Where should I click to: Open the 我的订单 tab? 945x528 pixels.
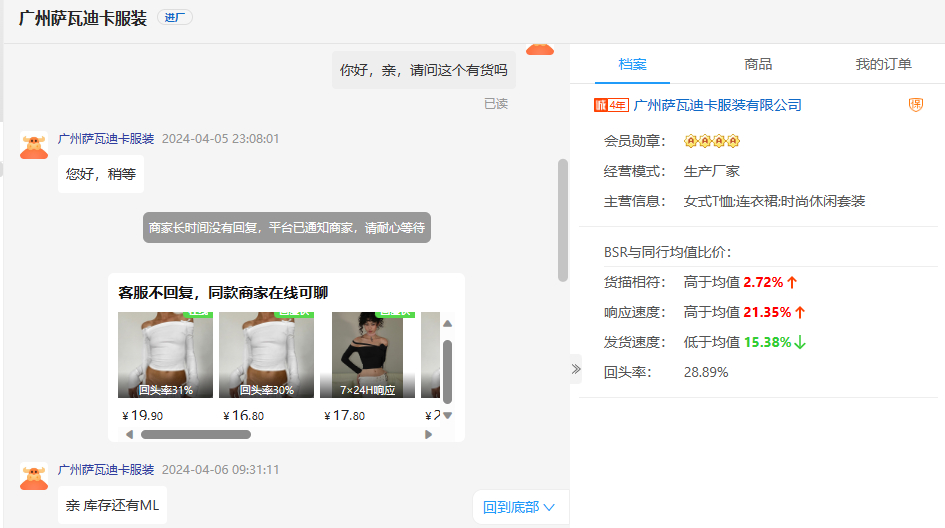(883, 64)
